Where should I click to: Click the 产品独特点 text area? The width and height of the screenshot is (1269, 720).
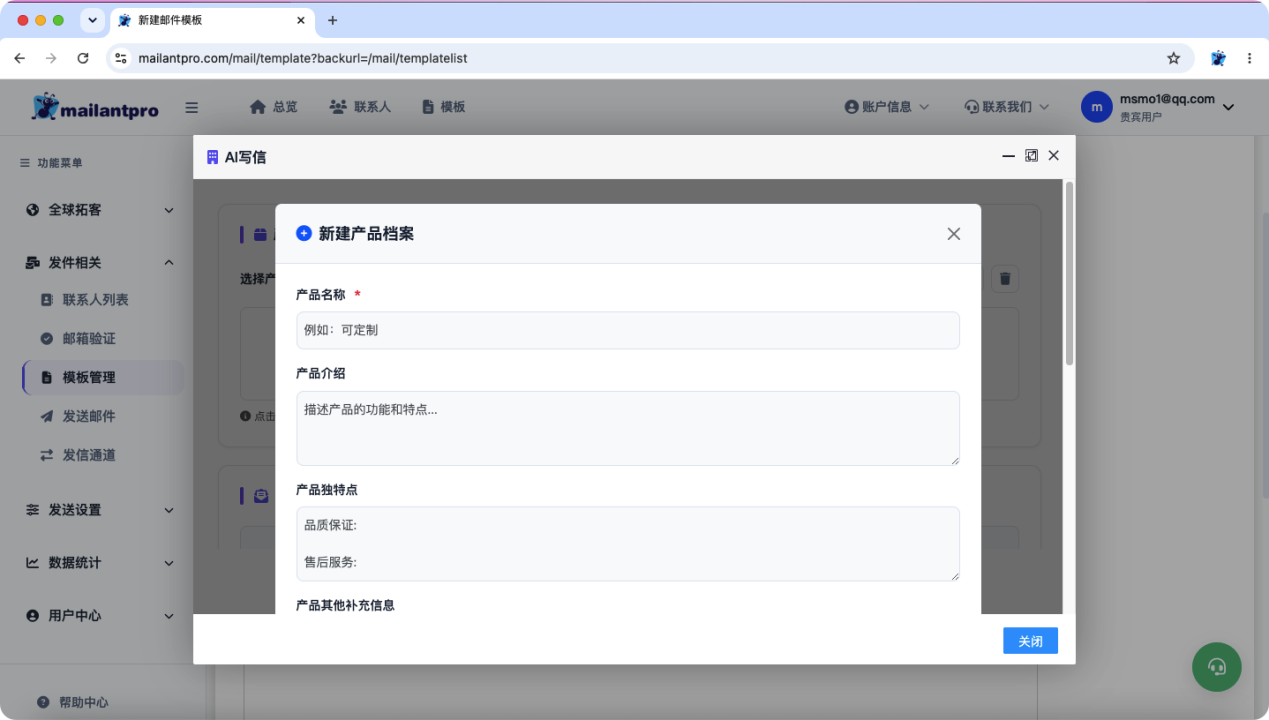tap(628, 544)
